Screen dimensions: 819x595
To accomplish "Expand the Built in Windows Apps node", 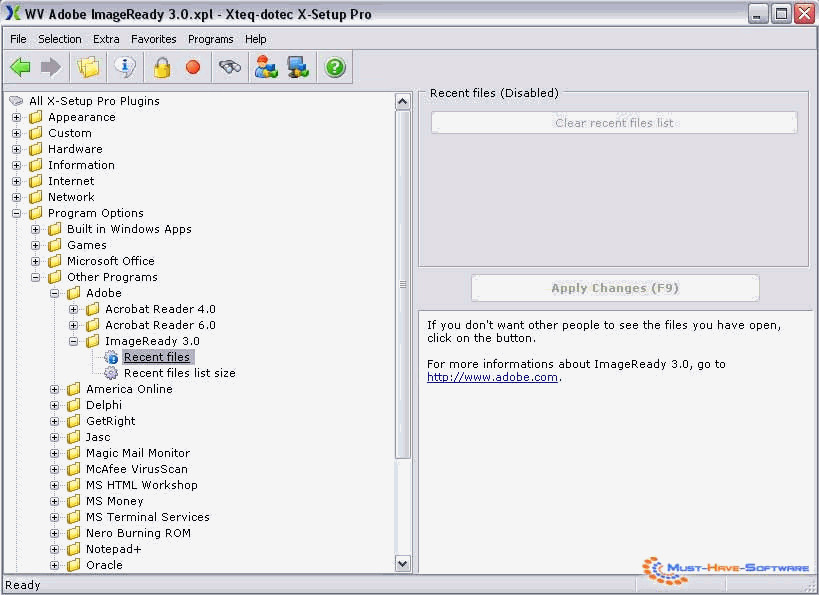I will point(36,229).
